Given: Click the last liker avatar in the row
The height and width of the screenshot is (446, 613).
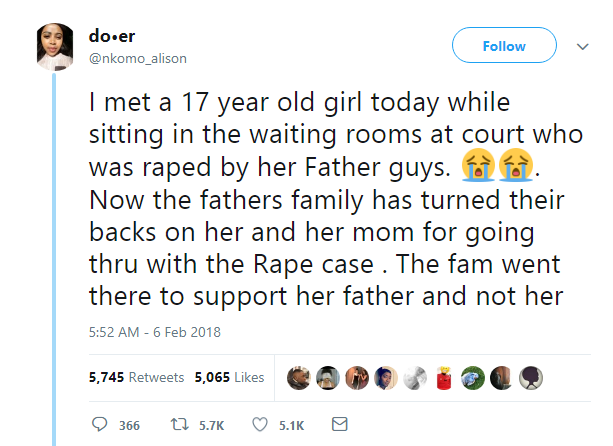Looking at the screenshot, I should [533, 377].
